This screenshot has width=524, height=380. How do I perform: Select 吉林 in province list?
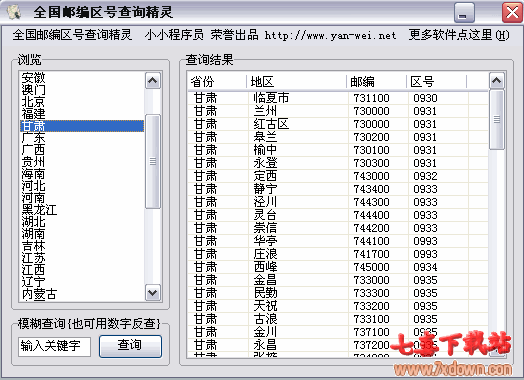click(x=82, y=246)
